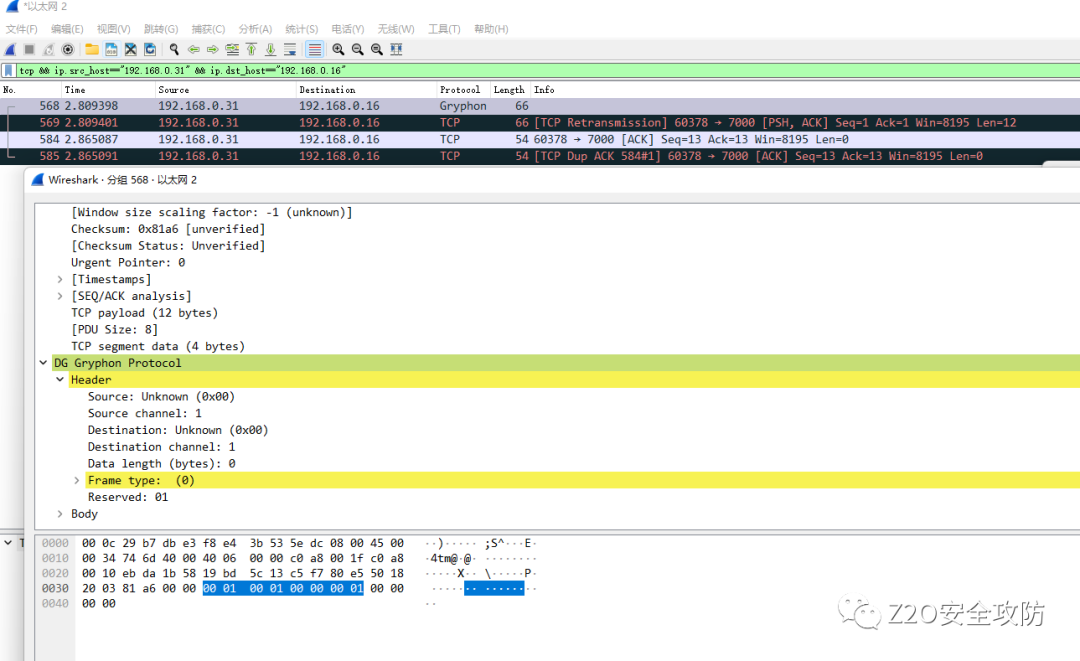Open the go to specific packet tool
This screenshot has width=1080, height=661.
(232, 50)
